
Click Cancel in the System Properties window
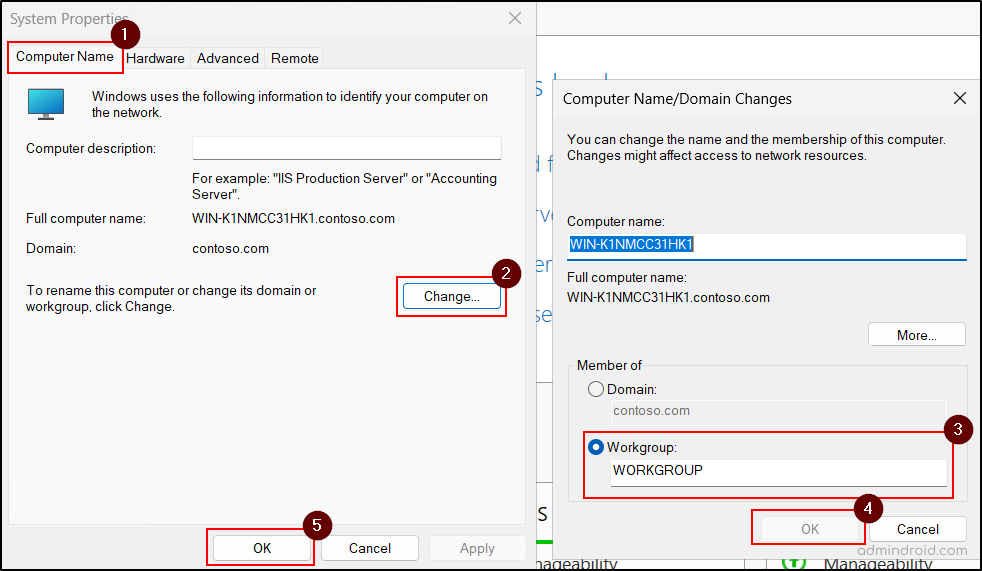[370, 548]
